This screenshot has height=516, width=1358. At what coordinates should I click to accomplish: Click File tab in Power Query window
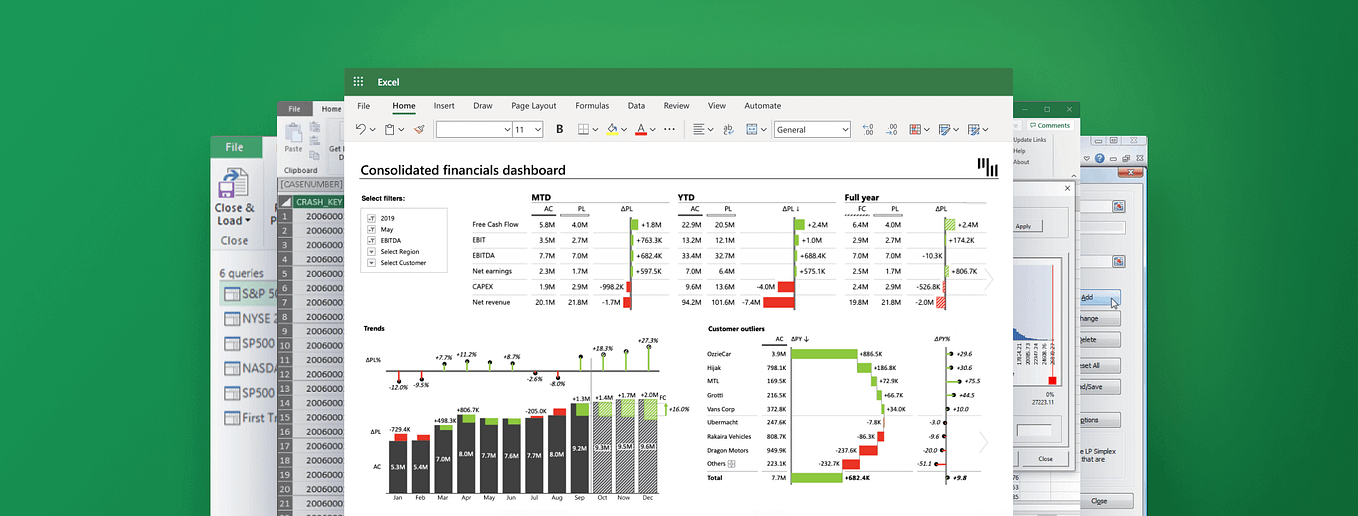(x=234, y=147)
